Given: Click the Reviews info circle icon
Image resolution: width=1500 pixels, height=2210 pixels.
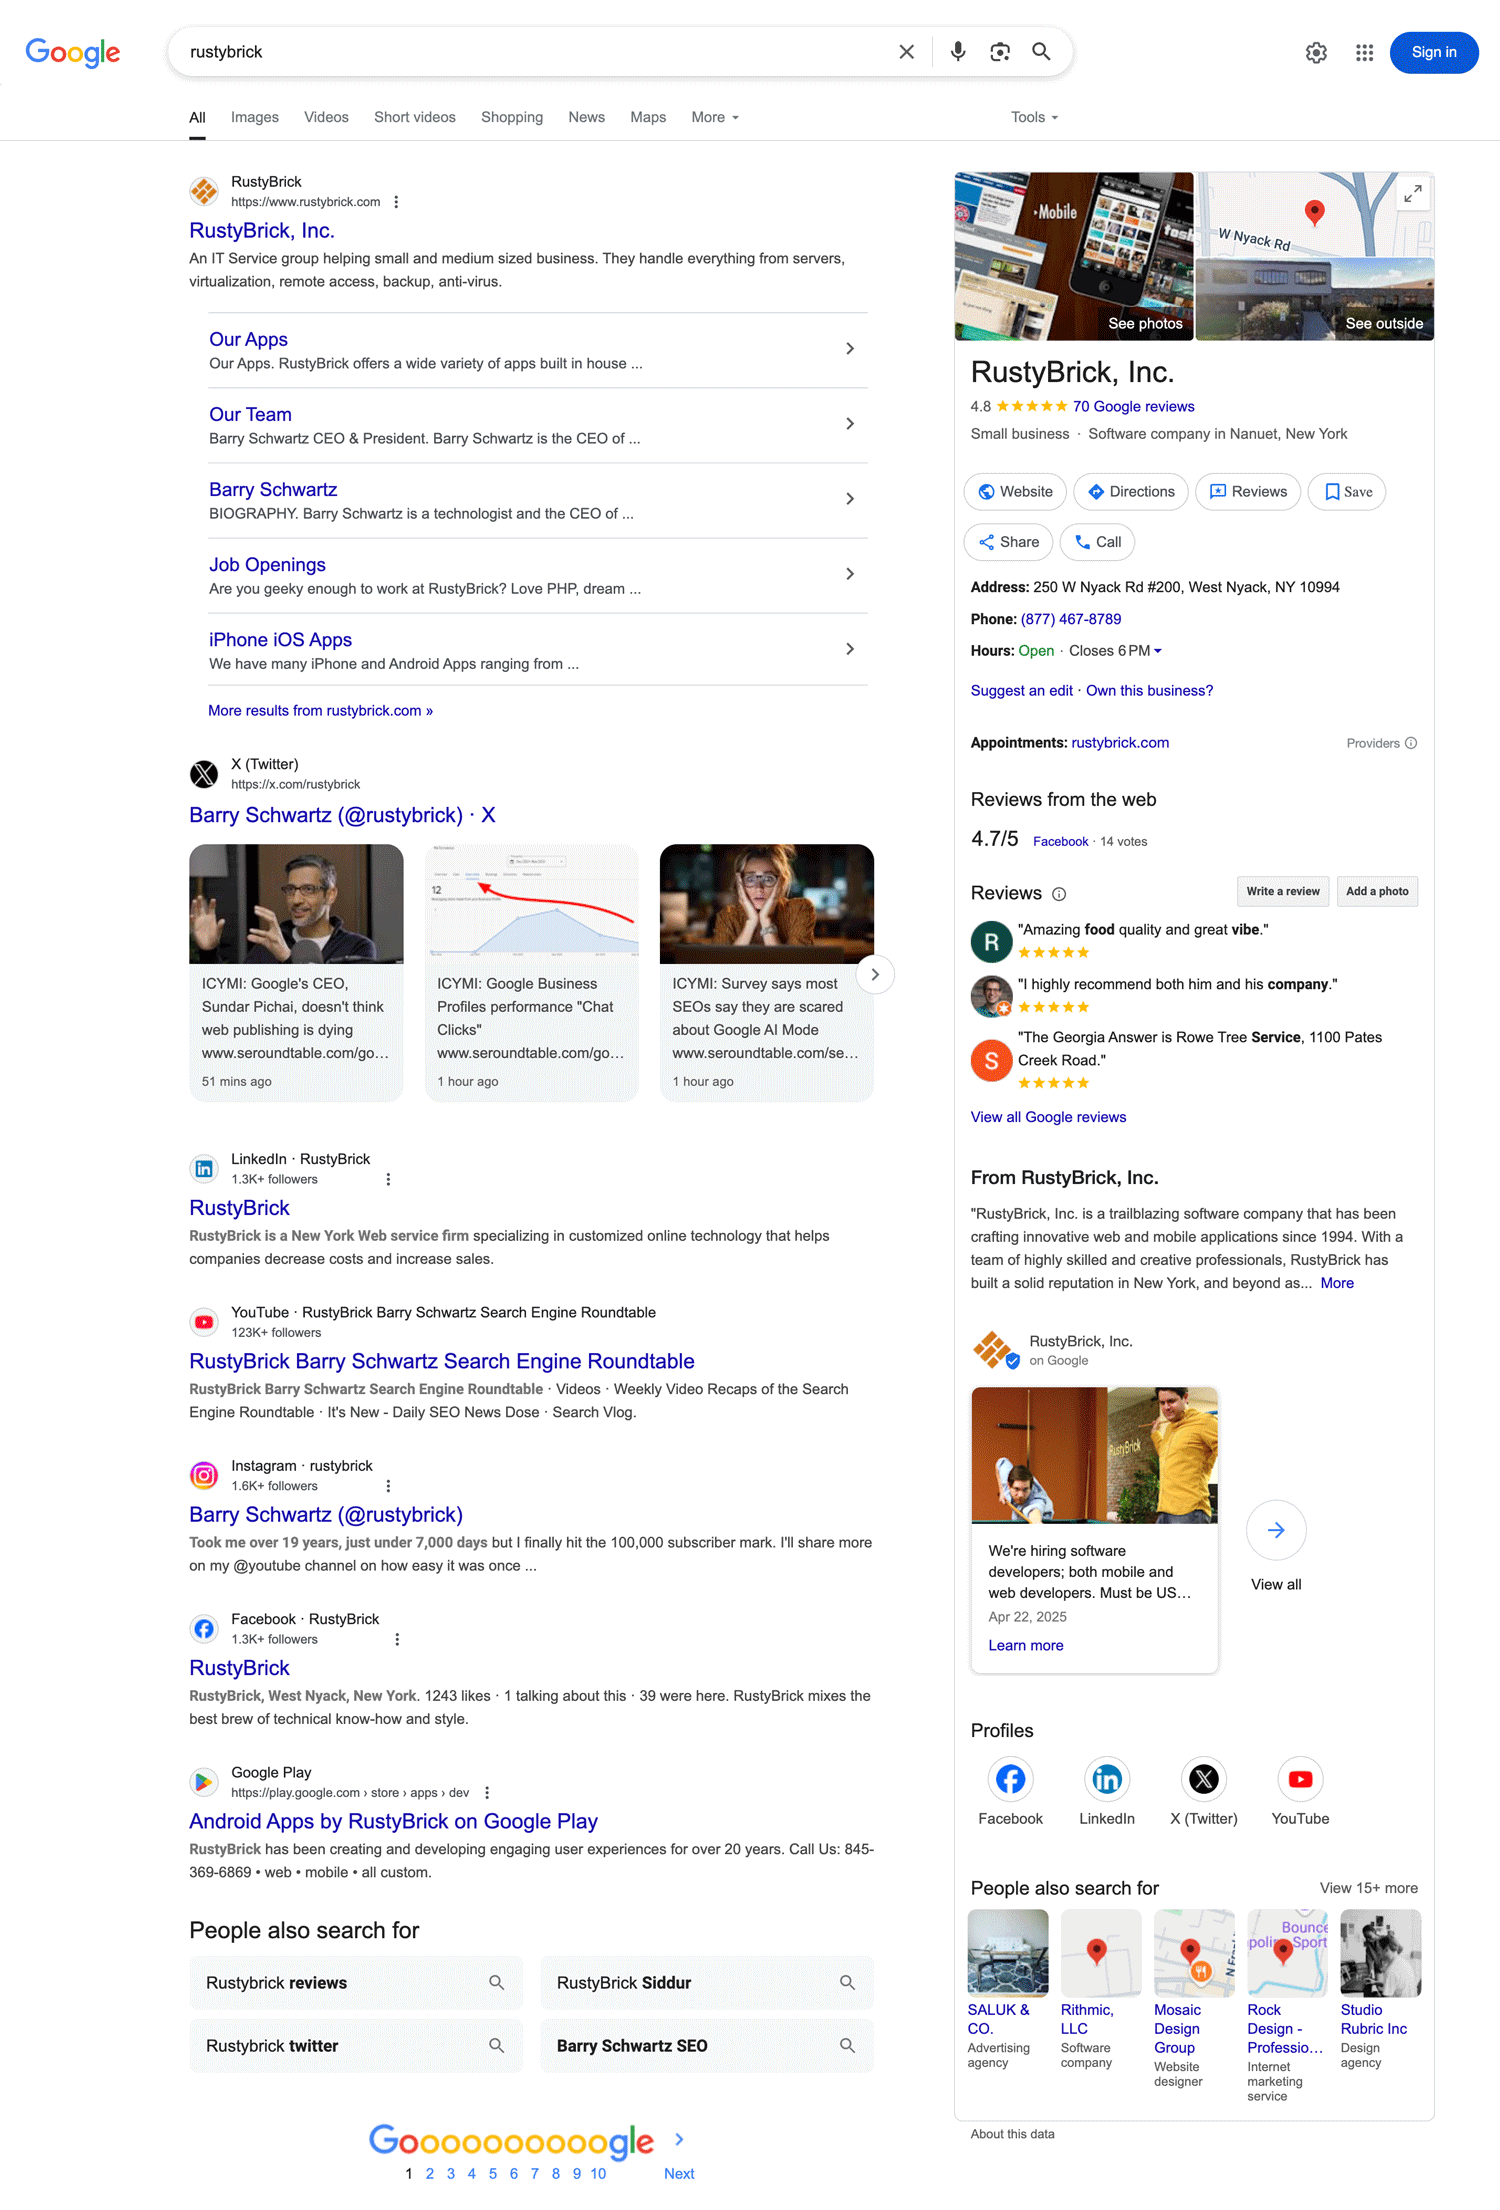Looking at the screenshot, I should (1059, 894).
